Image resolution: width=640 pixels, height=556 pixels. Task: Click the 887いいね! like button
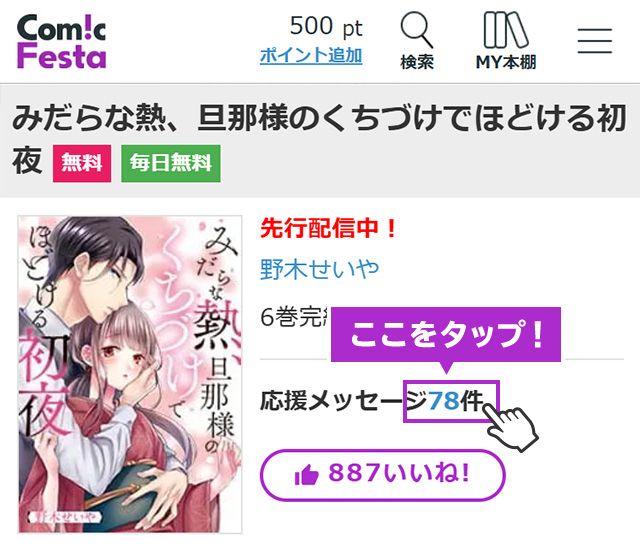click(383, 475)
